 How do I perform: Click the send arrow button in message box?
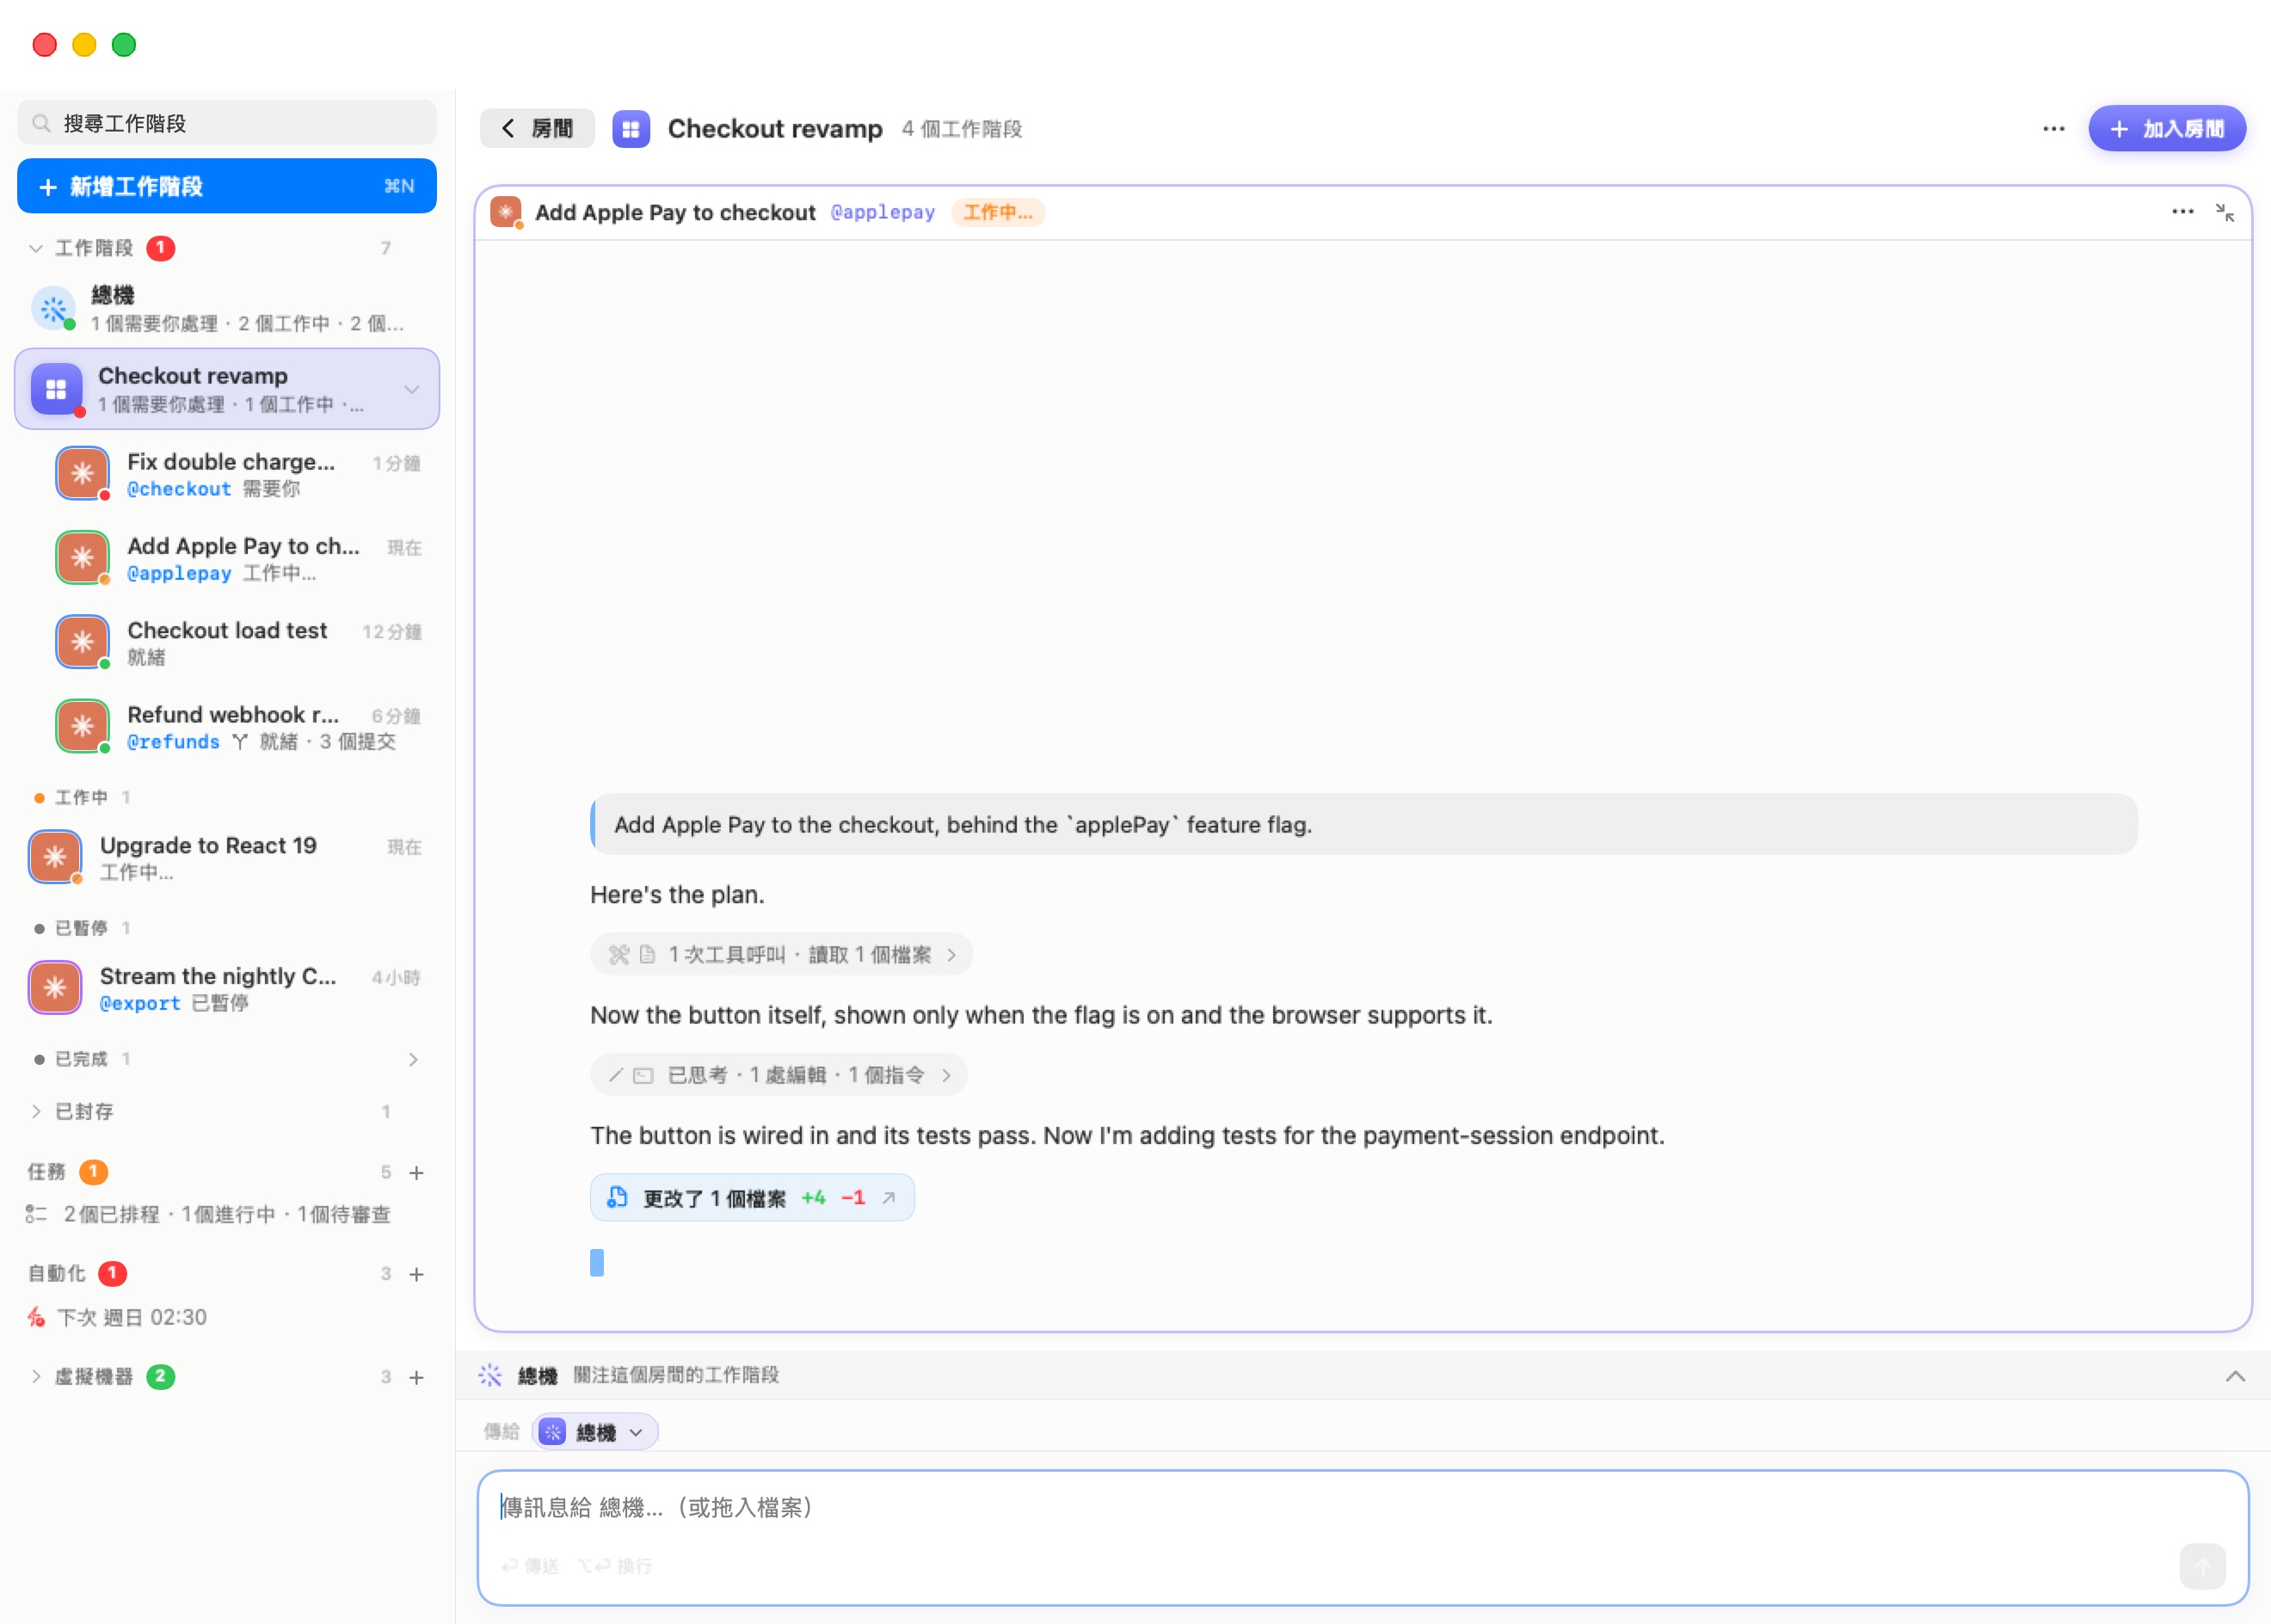coord(2202,1566)
